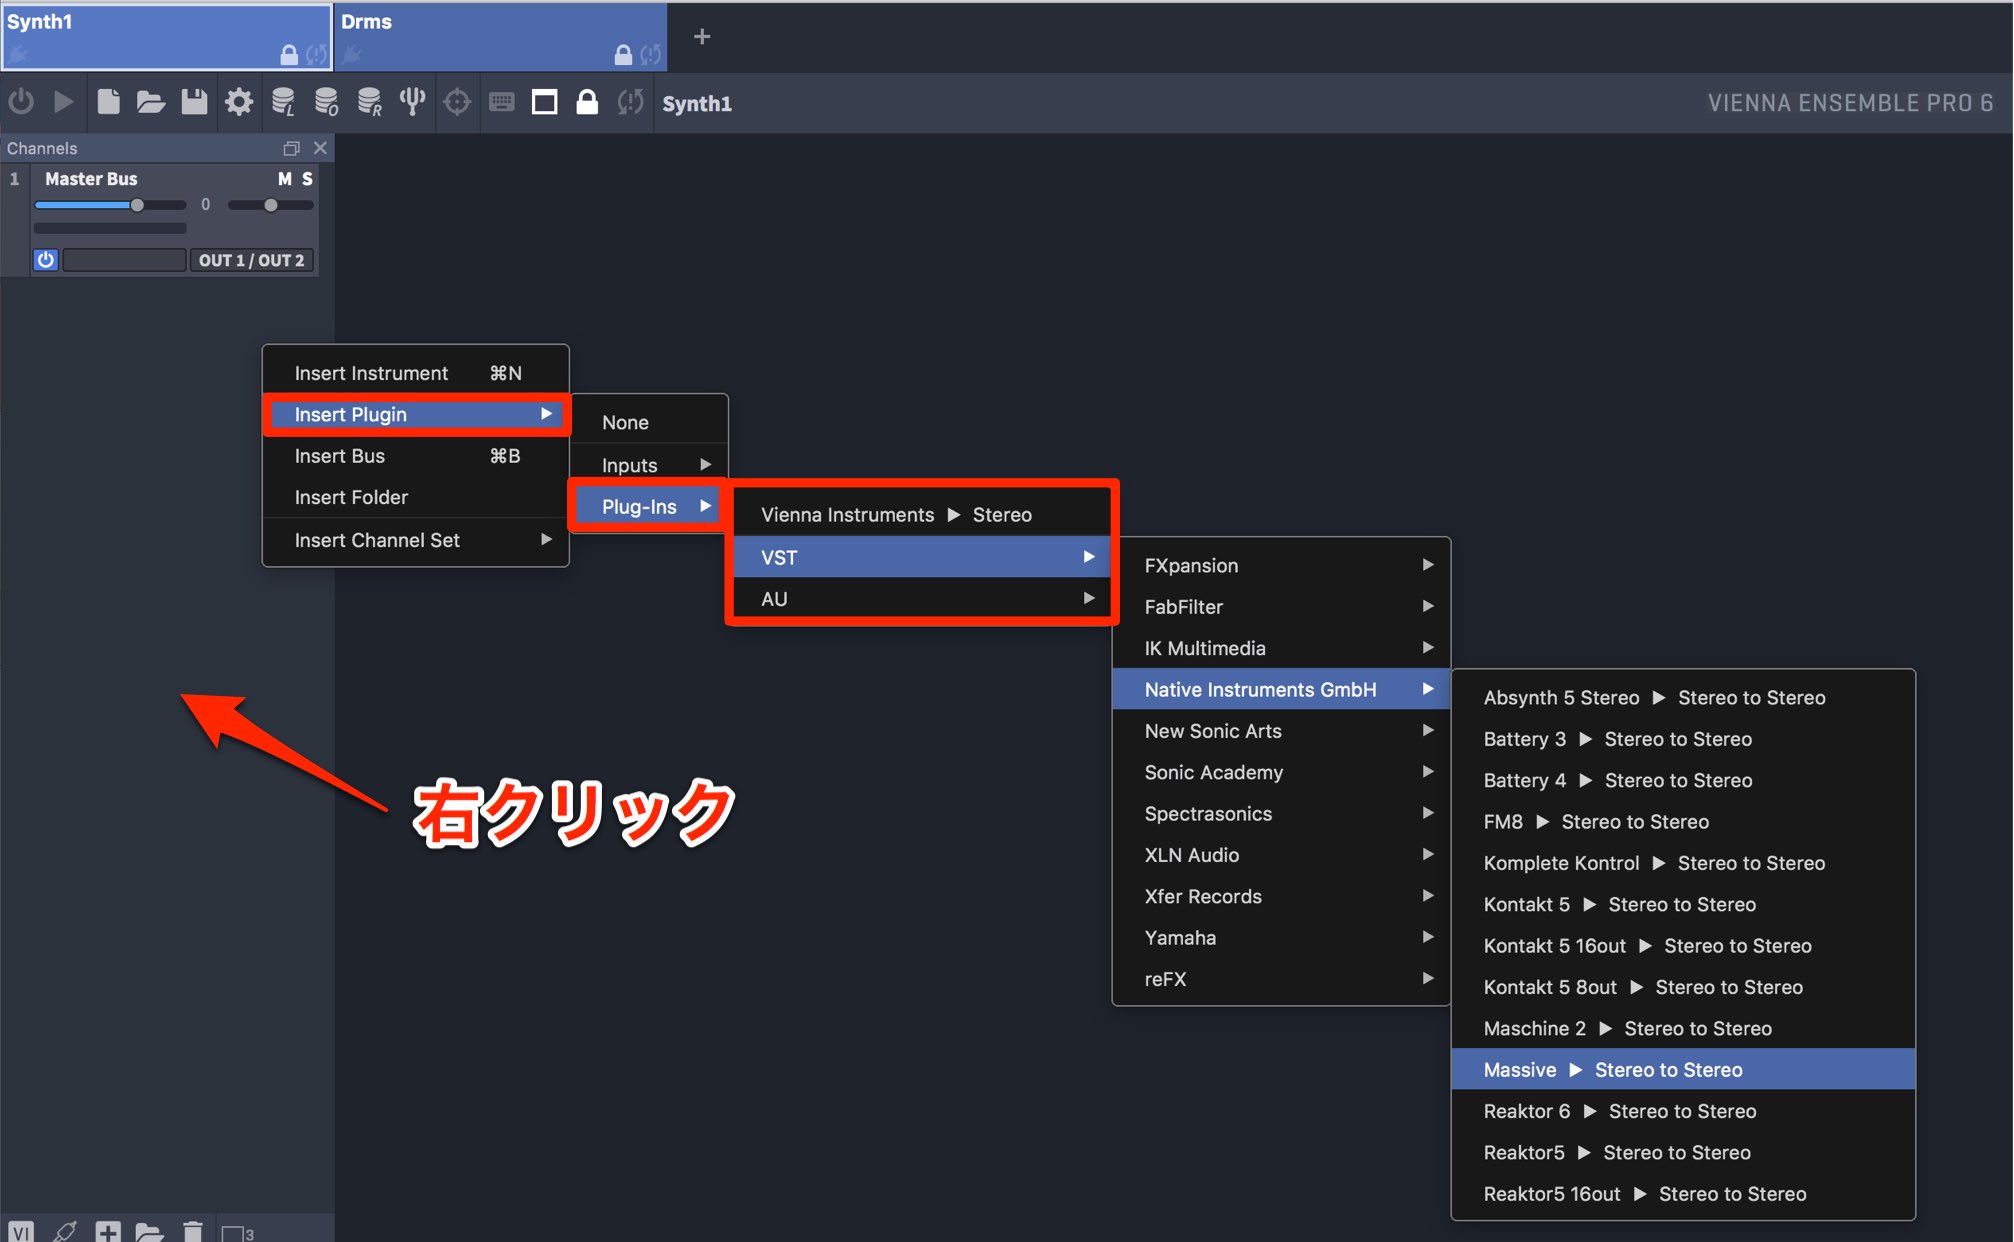Toggle the toolbar lock icon
Screen dimensions: 2014x1242
[587, 102]
